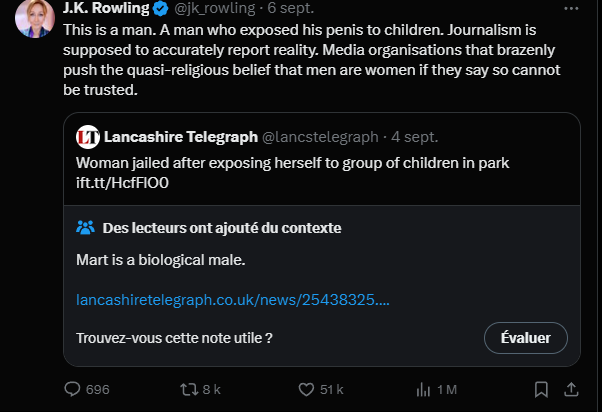Click "Des lecteurs ont ajouté du contexte" heading
Viewport: 602px width, 412px height.
(x=222, y=228)
